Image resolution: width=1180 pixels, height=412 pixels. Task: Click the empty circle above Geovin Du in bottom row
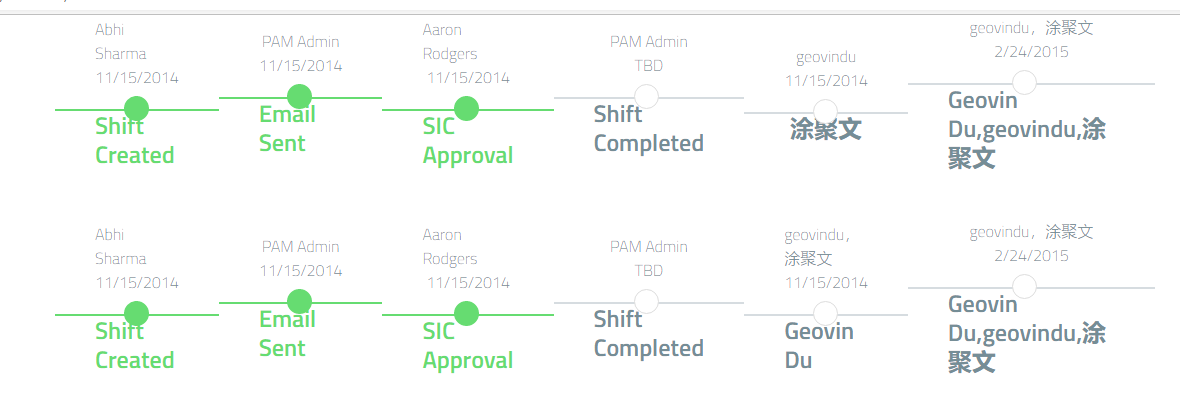coord(825,313)
